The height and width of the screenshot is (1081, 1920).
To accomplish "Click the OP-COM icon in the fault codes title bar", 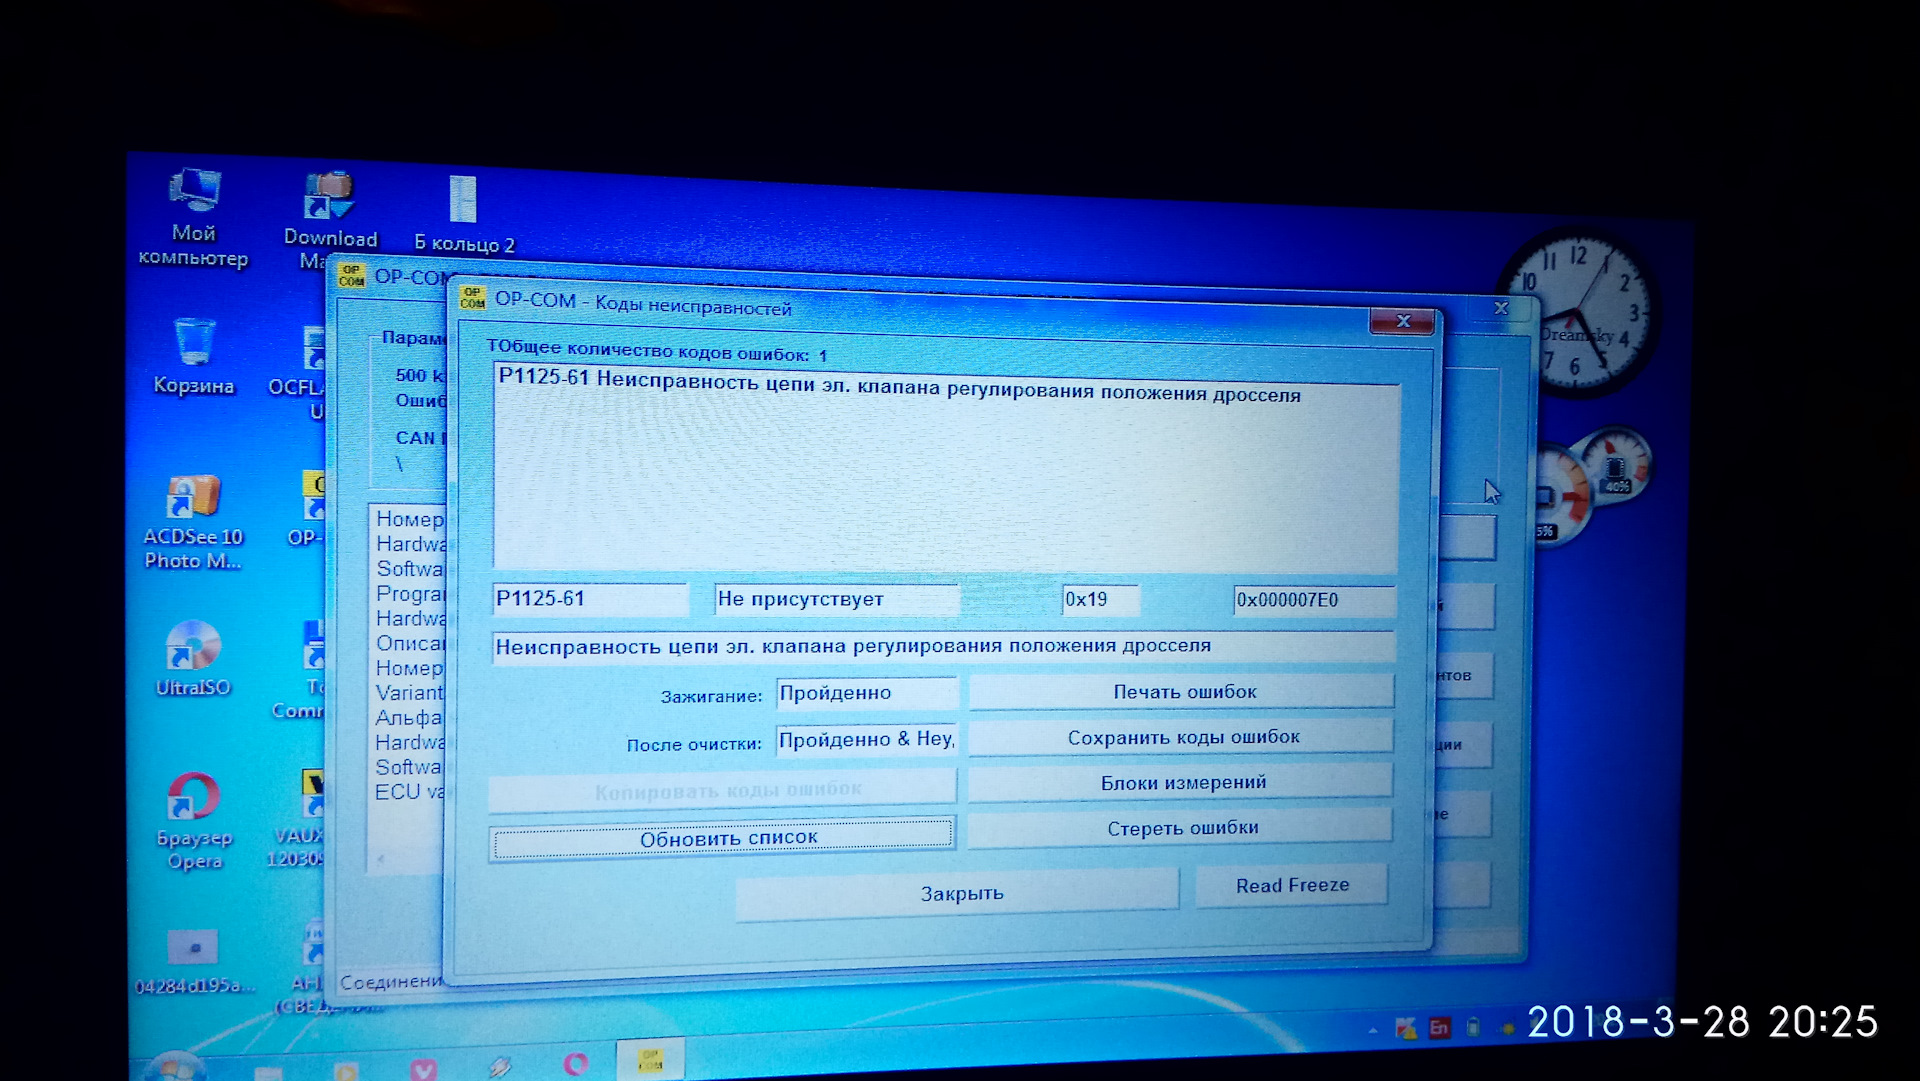I will click(x=472, y=298).
